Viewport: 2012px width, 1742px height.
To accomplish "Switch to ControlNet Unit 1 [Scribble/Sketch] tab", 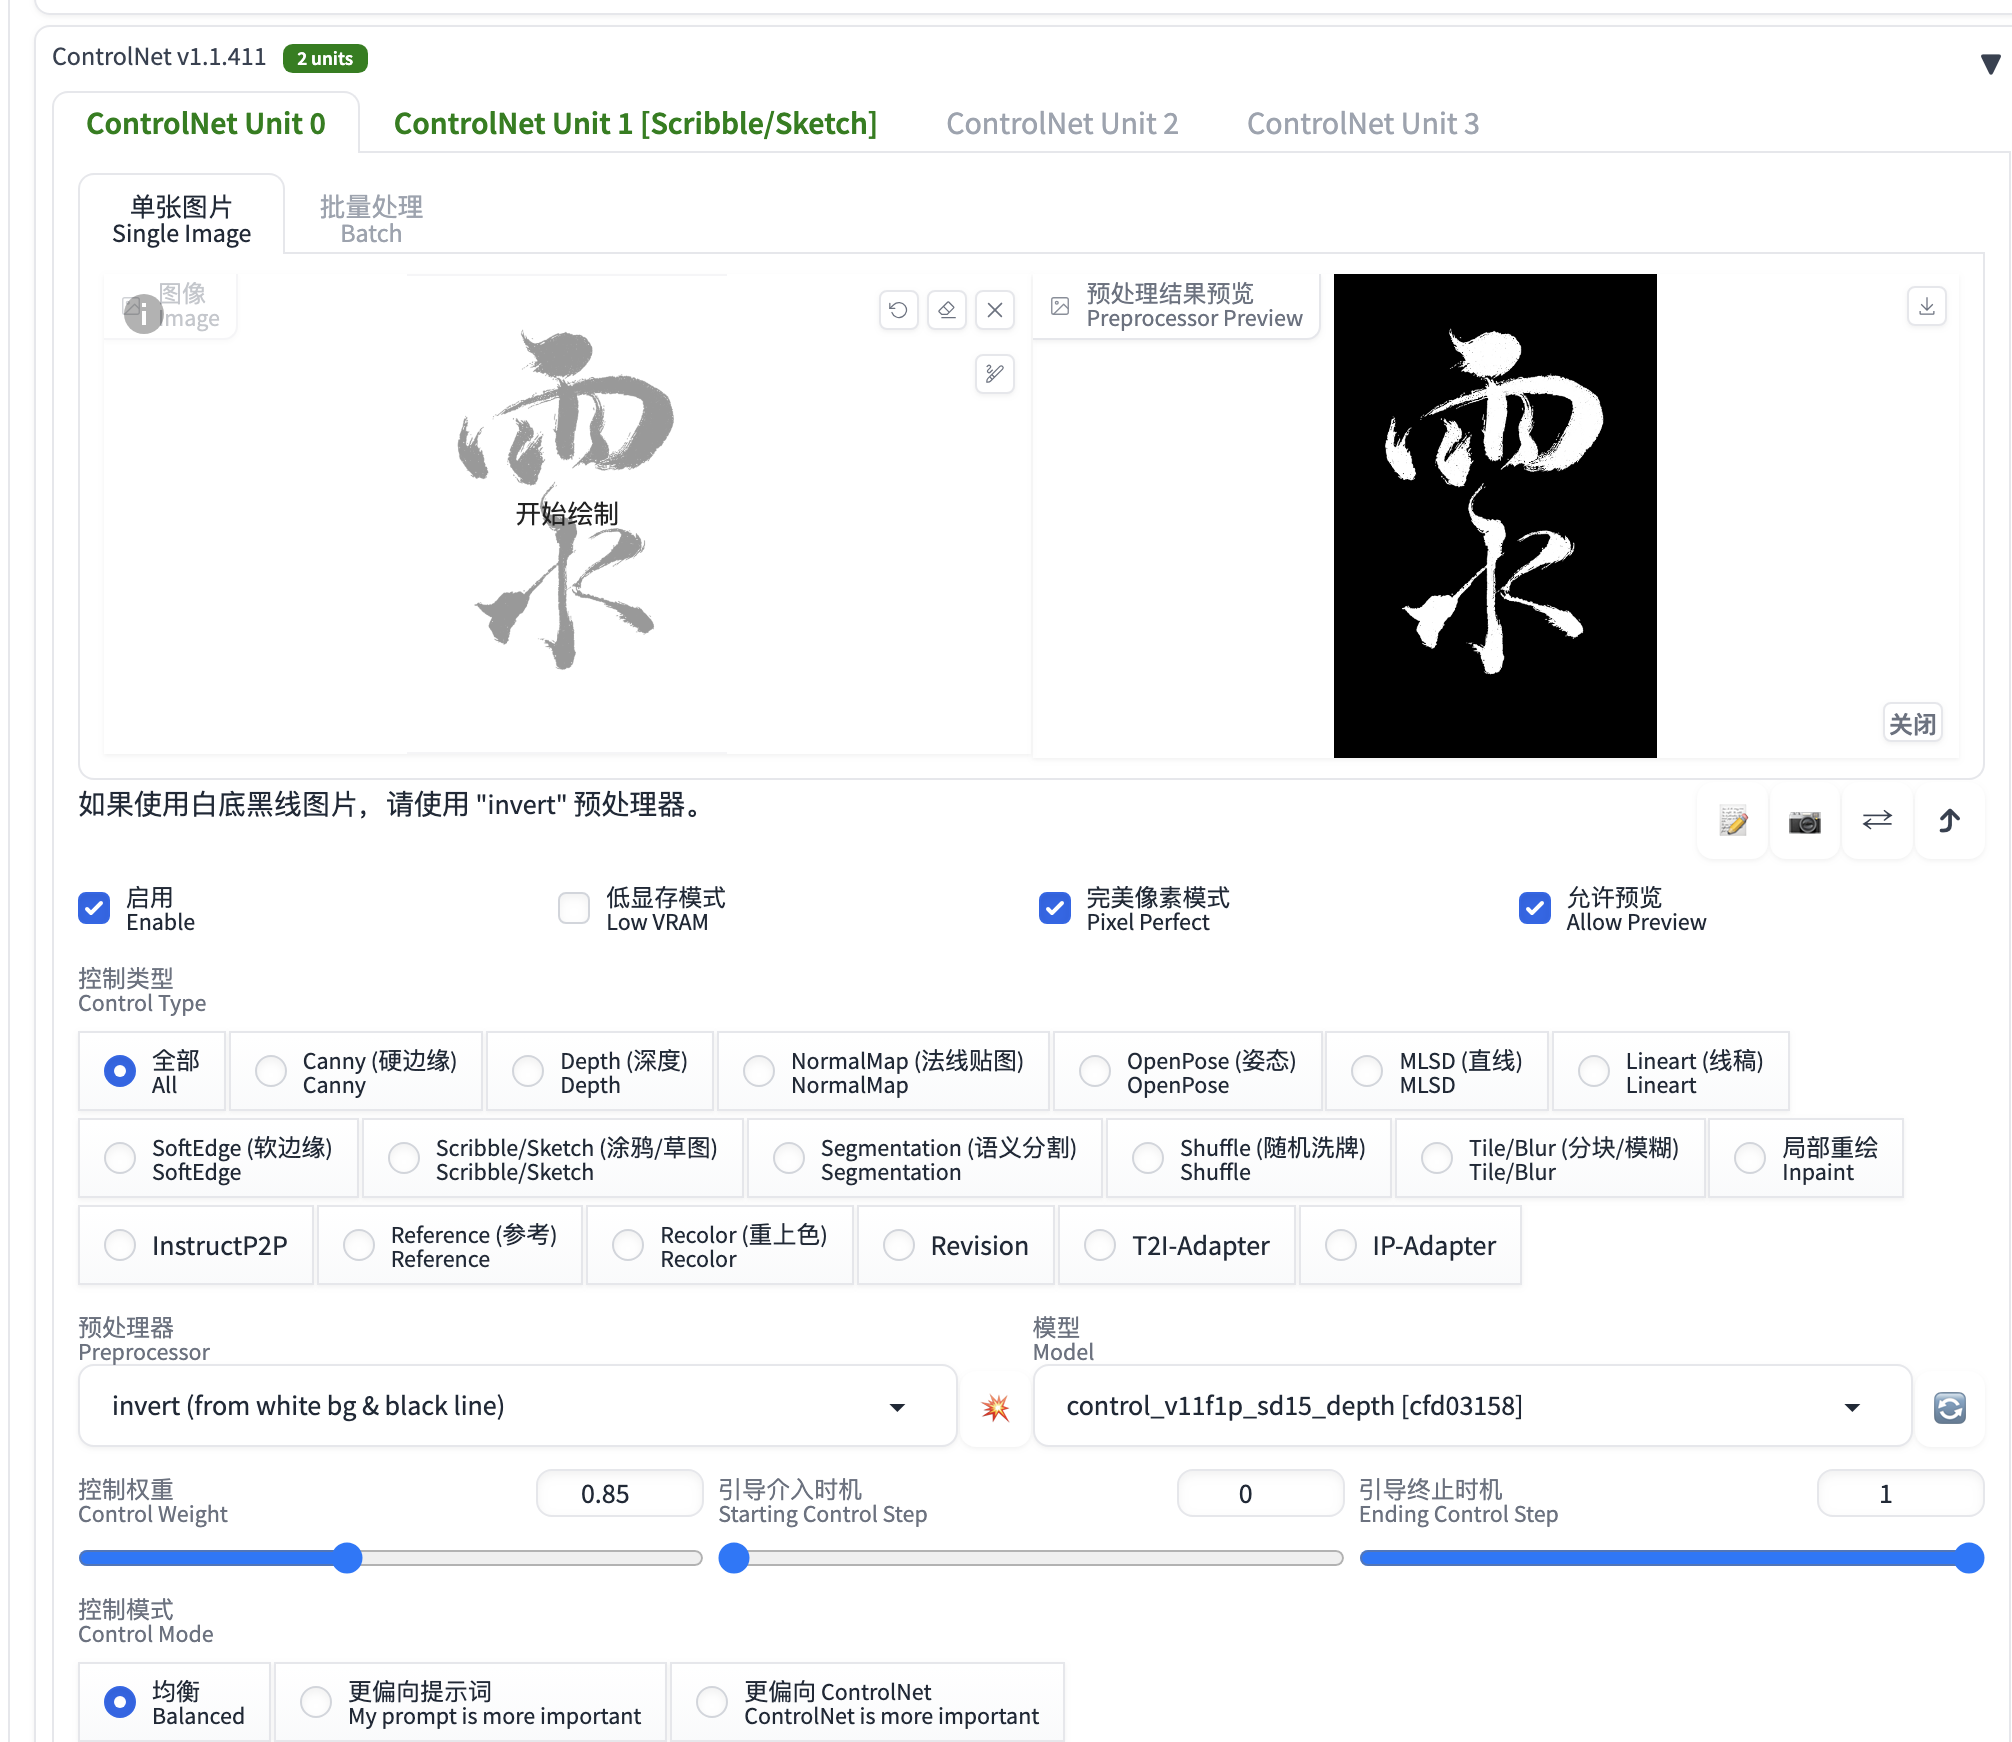I will pyautogui.click(x=635, y=123).
